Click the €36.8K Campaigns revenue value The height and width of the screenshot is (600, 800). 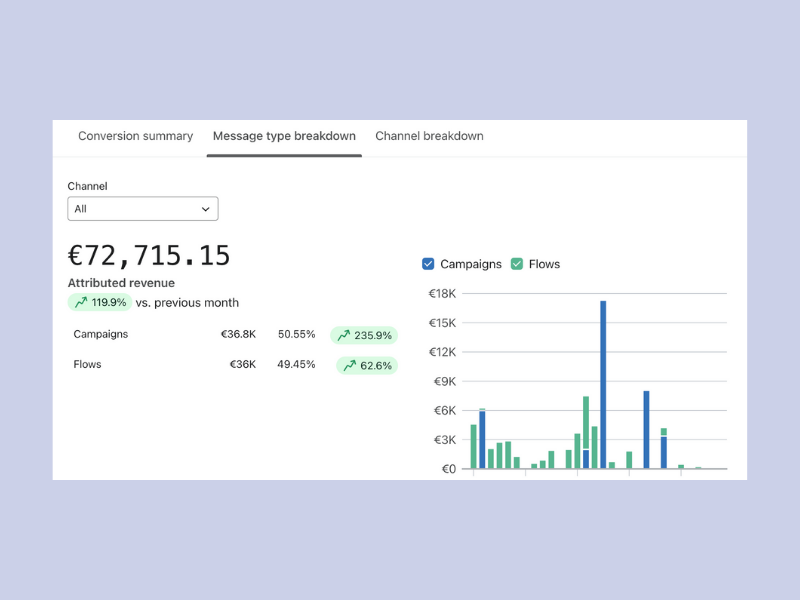(x=238, y=335)
